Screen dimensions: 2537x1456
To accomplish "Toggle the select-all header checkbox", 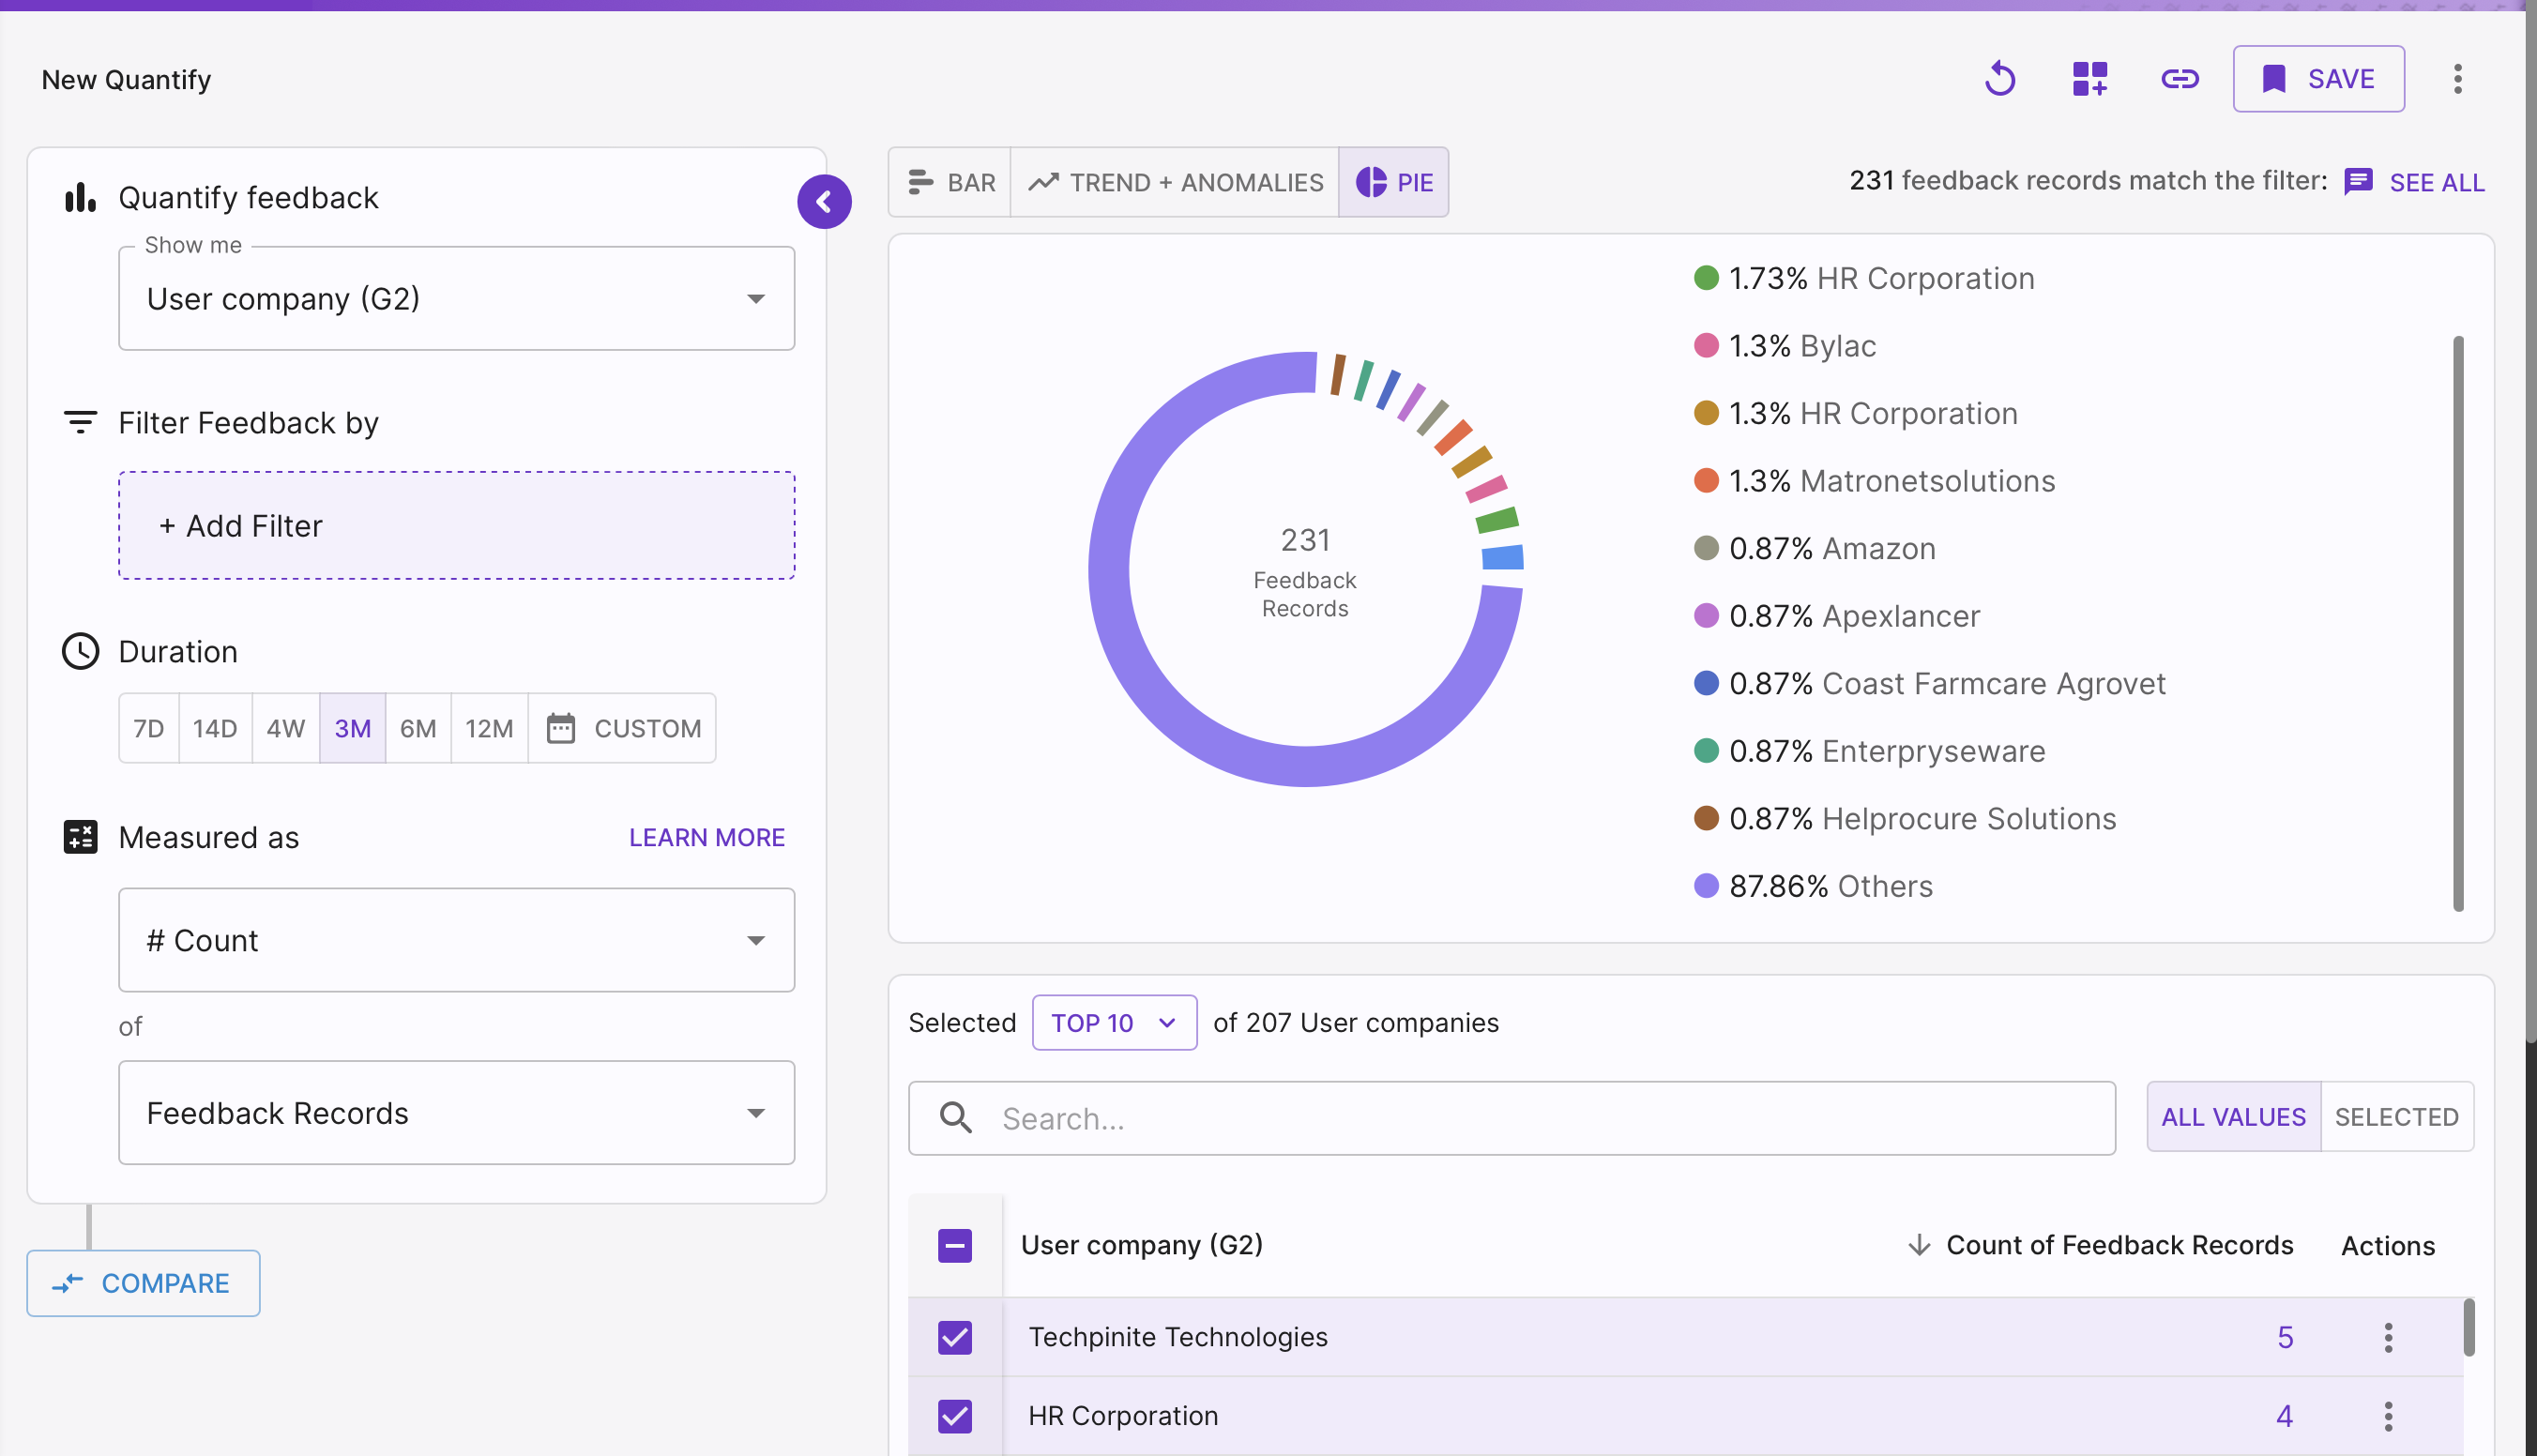I will [955, 1246].
